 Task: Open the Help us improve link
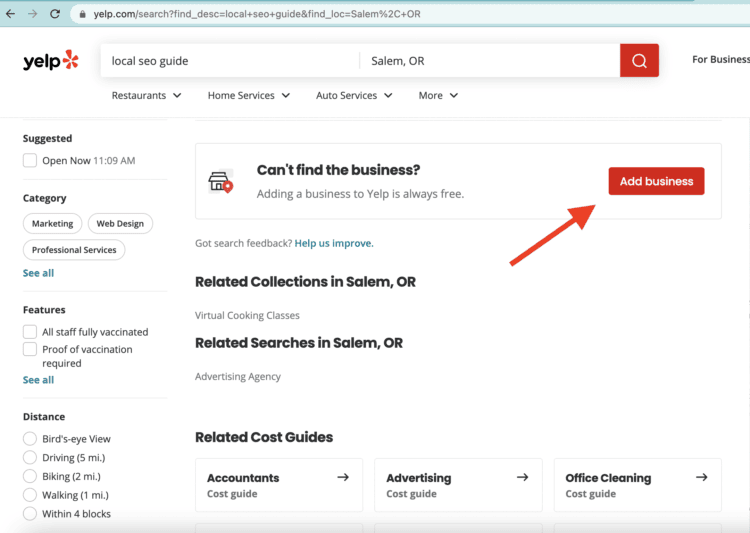334,243
